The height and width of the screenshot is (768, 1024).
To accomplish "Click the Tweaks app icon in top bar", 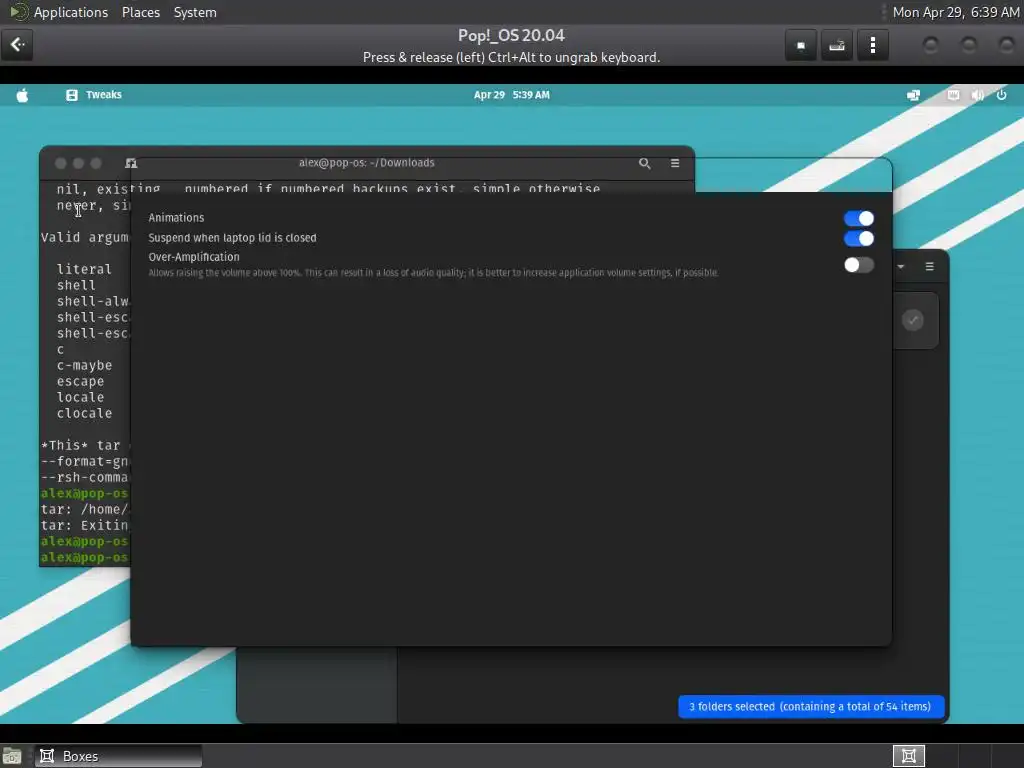I will pyautogui.click(x=72, y=95).
